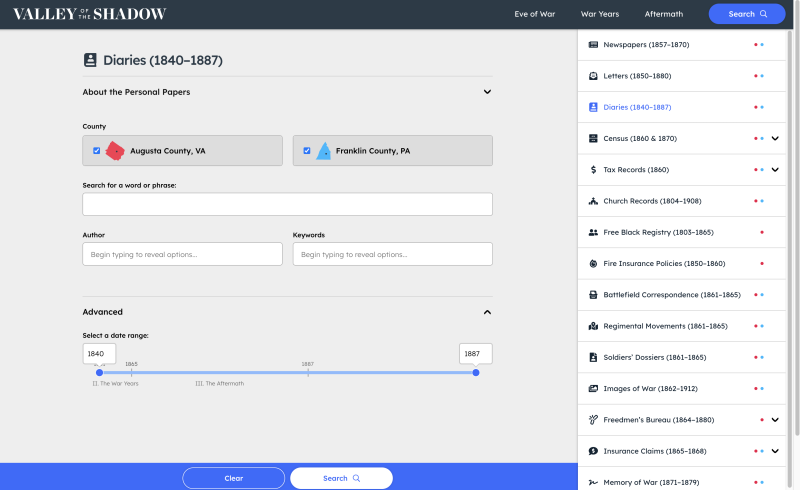Click the Diaries heading book icon
This screenshot has width=800, height=490.
[90, 60]
